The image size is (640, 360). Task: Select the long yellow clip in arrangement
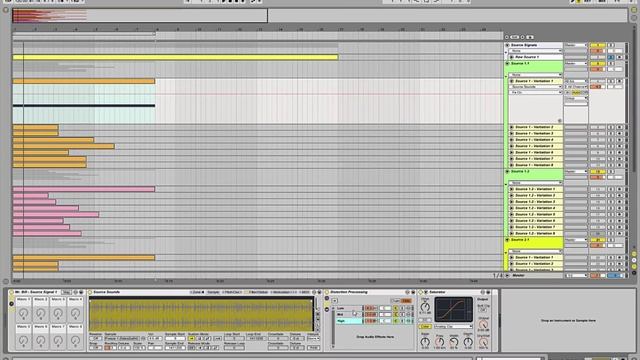click(x=176, y=58)
